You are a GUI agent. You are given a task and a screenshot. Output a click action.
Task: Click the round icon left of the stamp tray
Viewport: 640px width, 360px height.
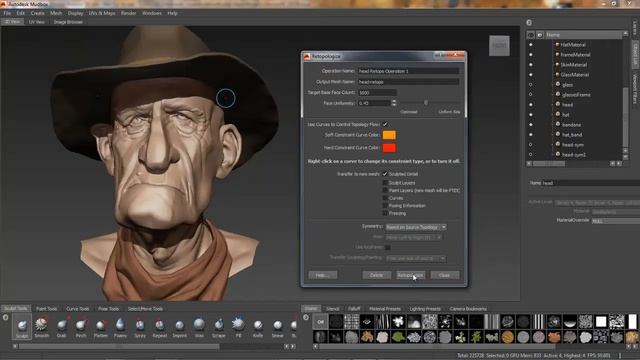click(x=306, y=317)
